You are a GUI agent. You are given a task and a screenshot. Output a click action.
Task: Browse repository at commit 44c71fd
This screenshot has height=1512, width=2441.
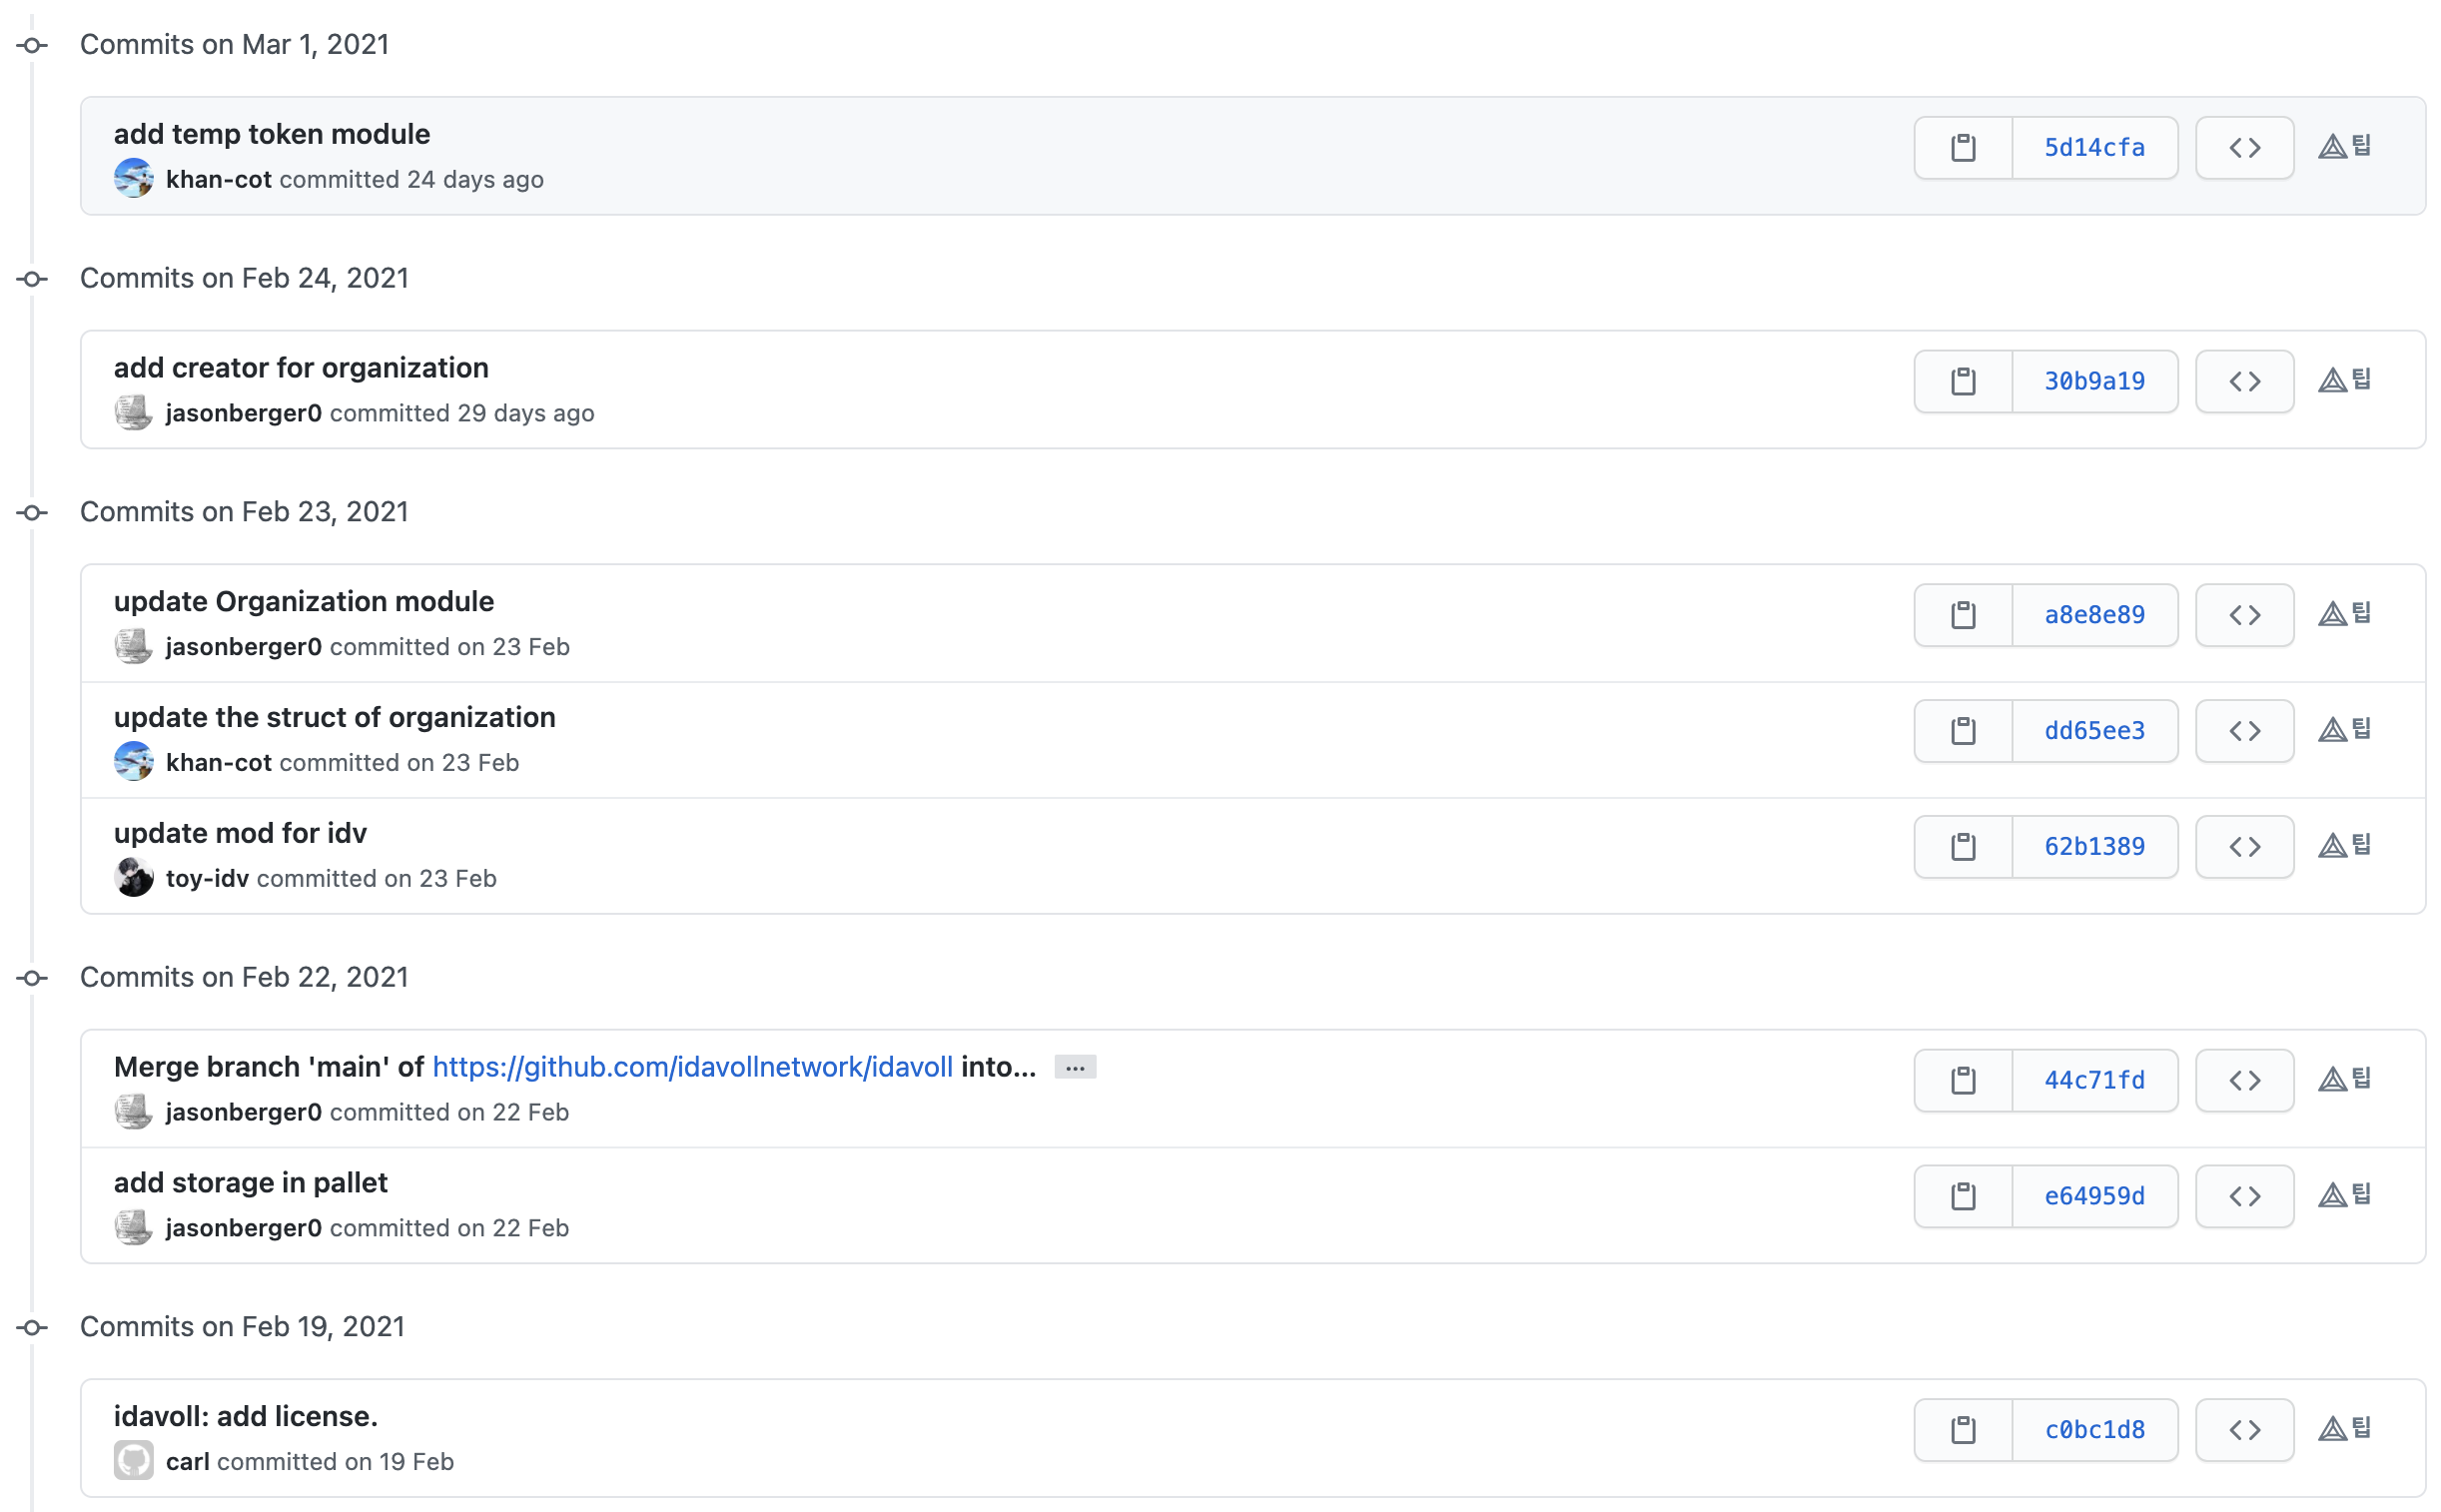(x=2243, y=1080)
